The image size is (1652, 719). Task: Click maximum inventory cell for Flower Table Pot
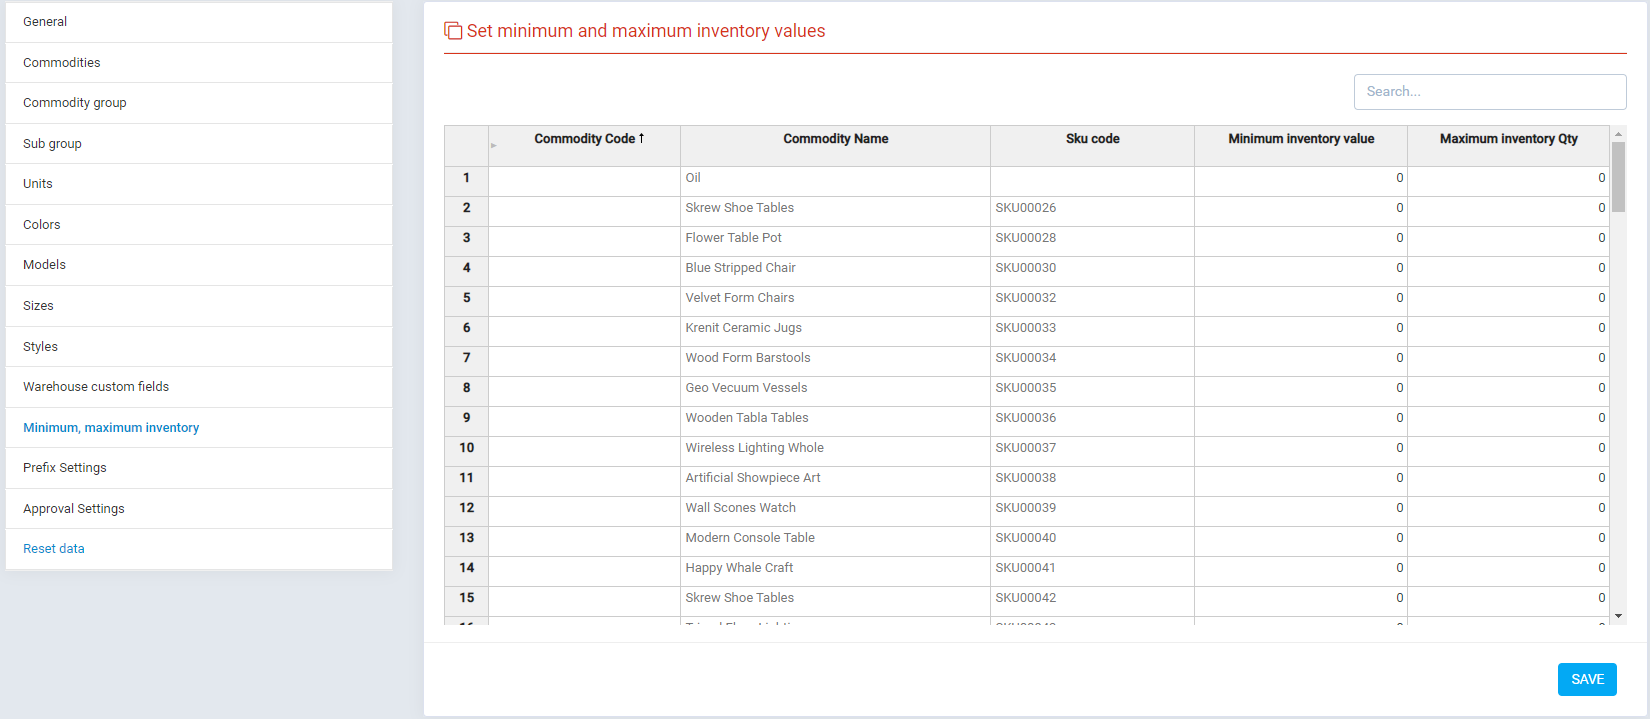click(x=1508, y=238)
